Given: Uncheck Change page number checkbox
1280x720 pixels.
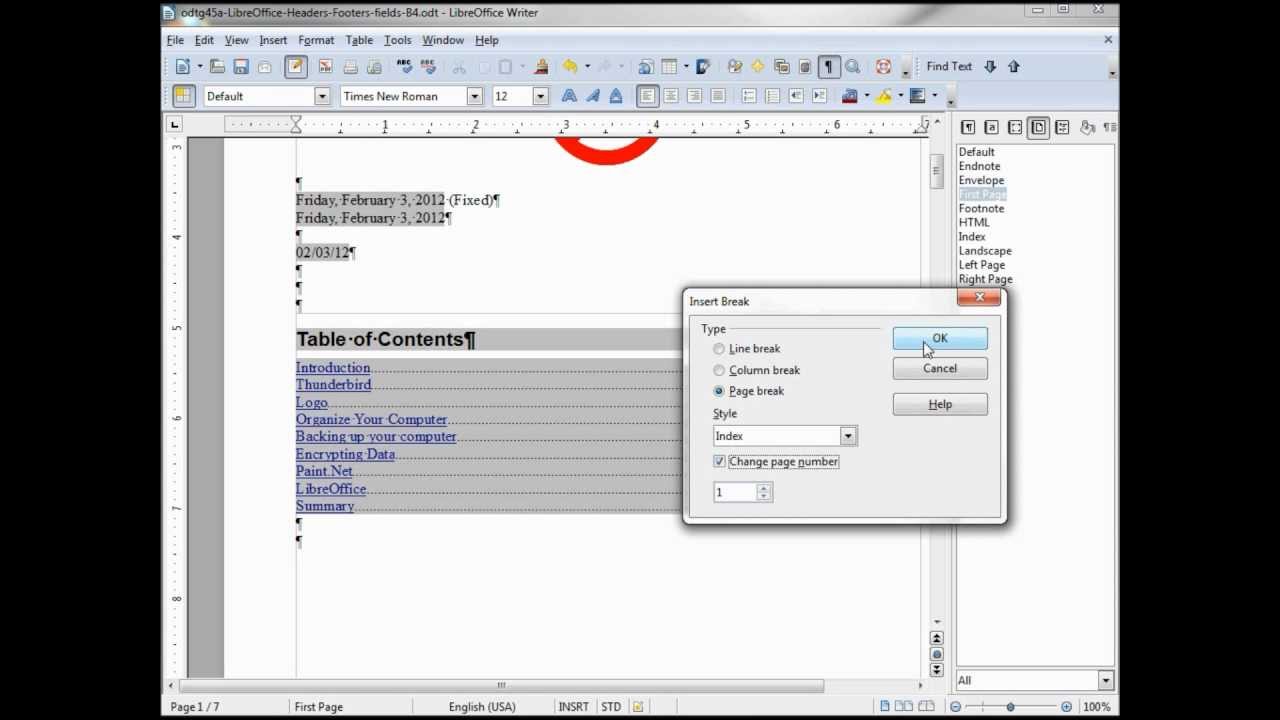Looking at the screenshot, I should pos(719,462).
